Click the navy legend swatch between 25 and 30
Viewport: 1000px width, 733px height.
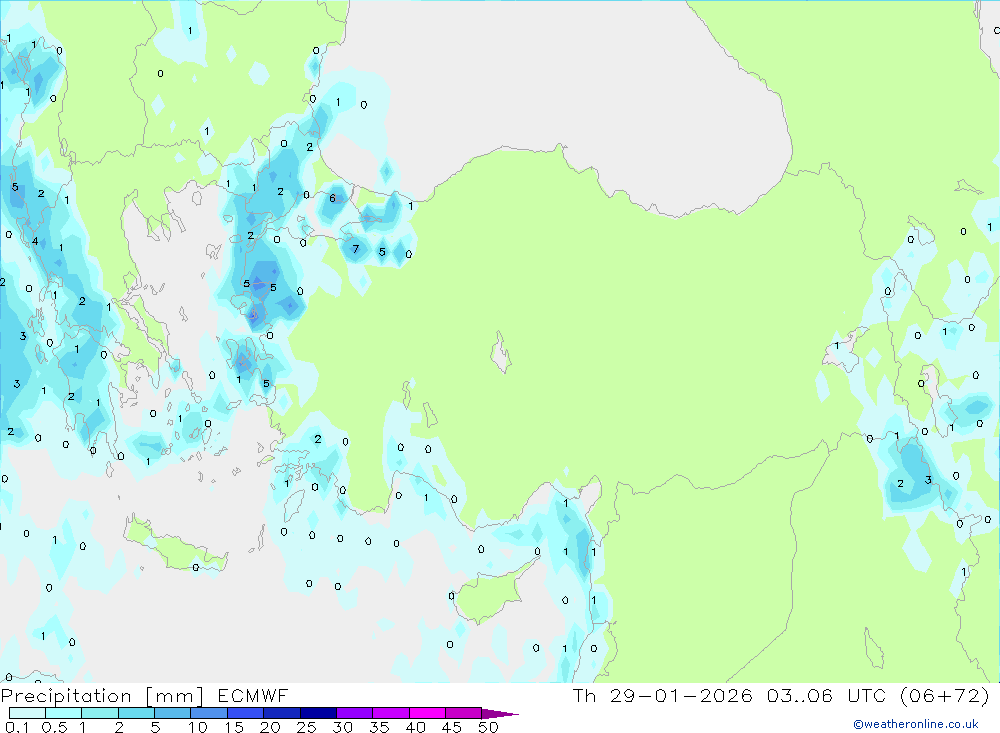[318, 713]
